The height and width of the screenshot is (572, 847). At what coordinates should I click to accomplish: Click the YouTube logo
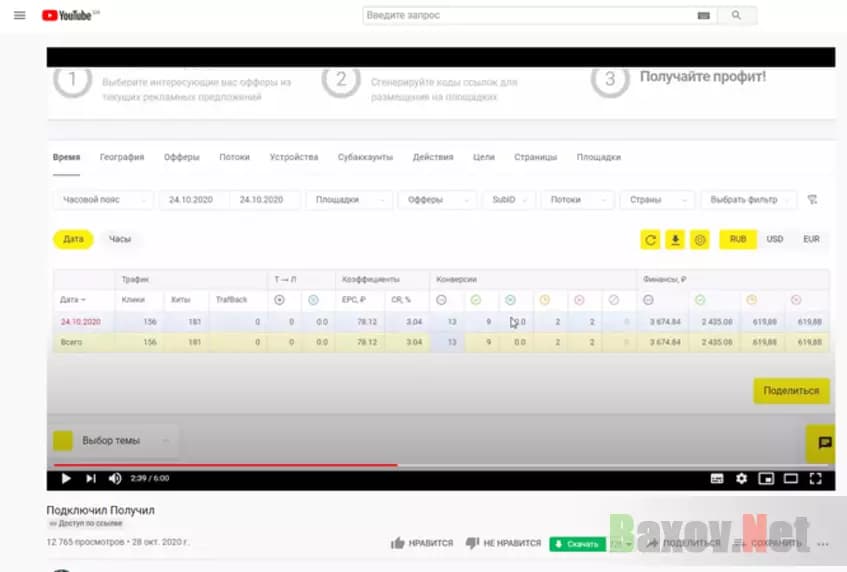pyautogui.click(x=71, y=16)
